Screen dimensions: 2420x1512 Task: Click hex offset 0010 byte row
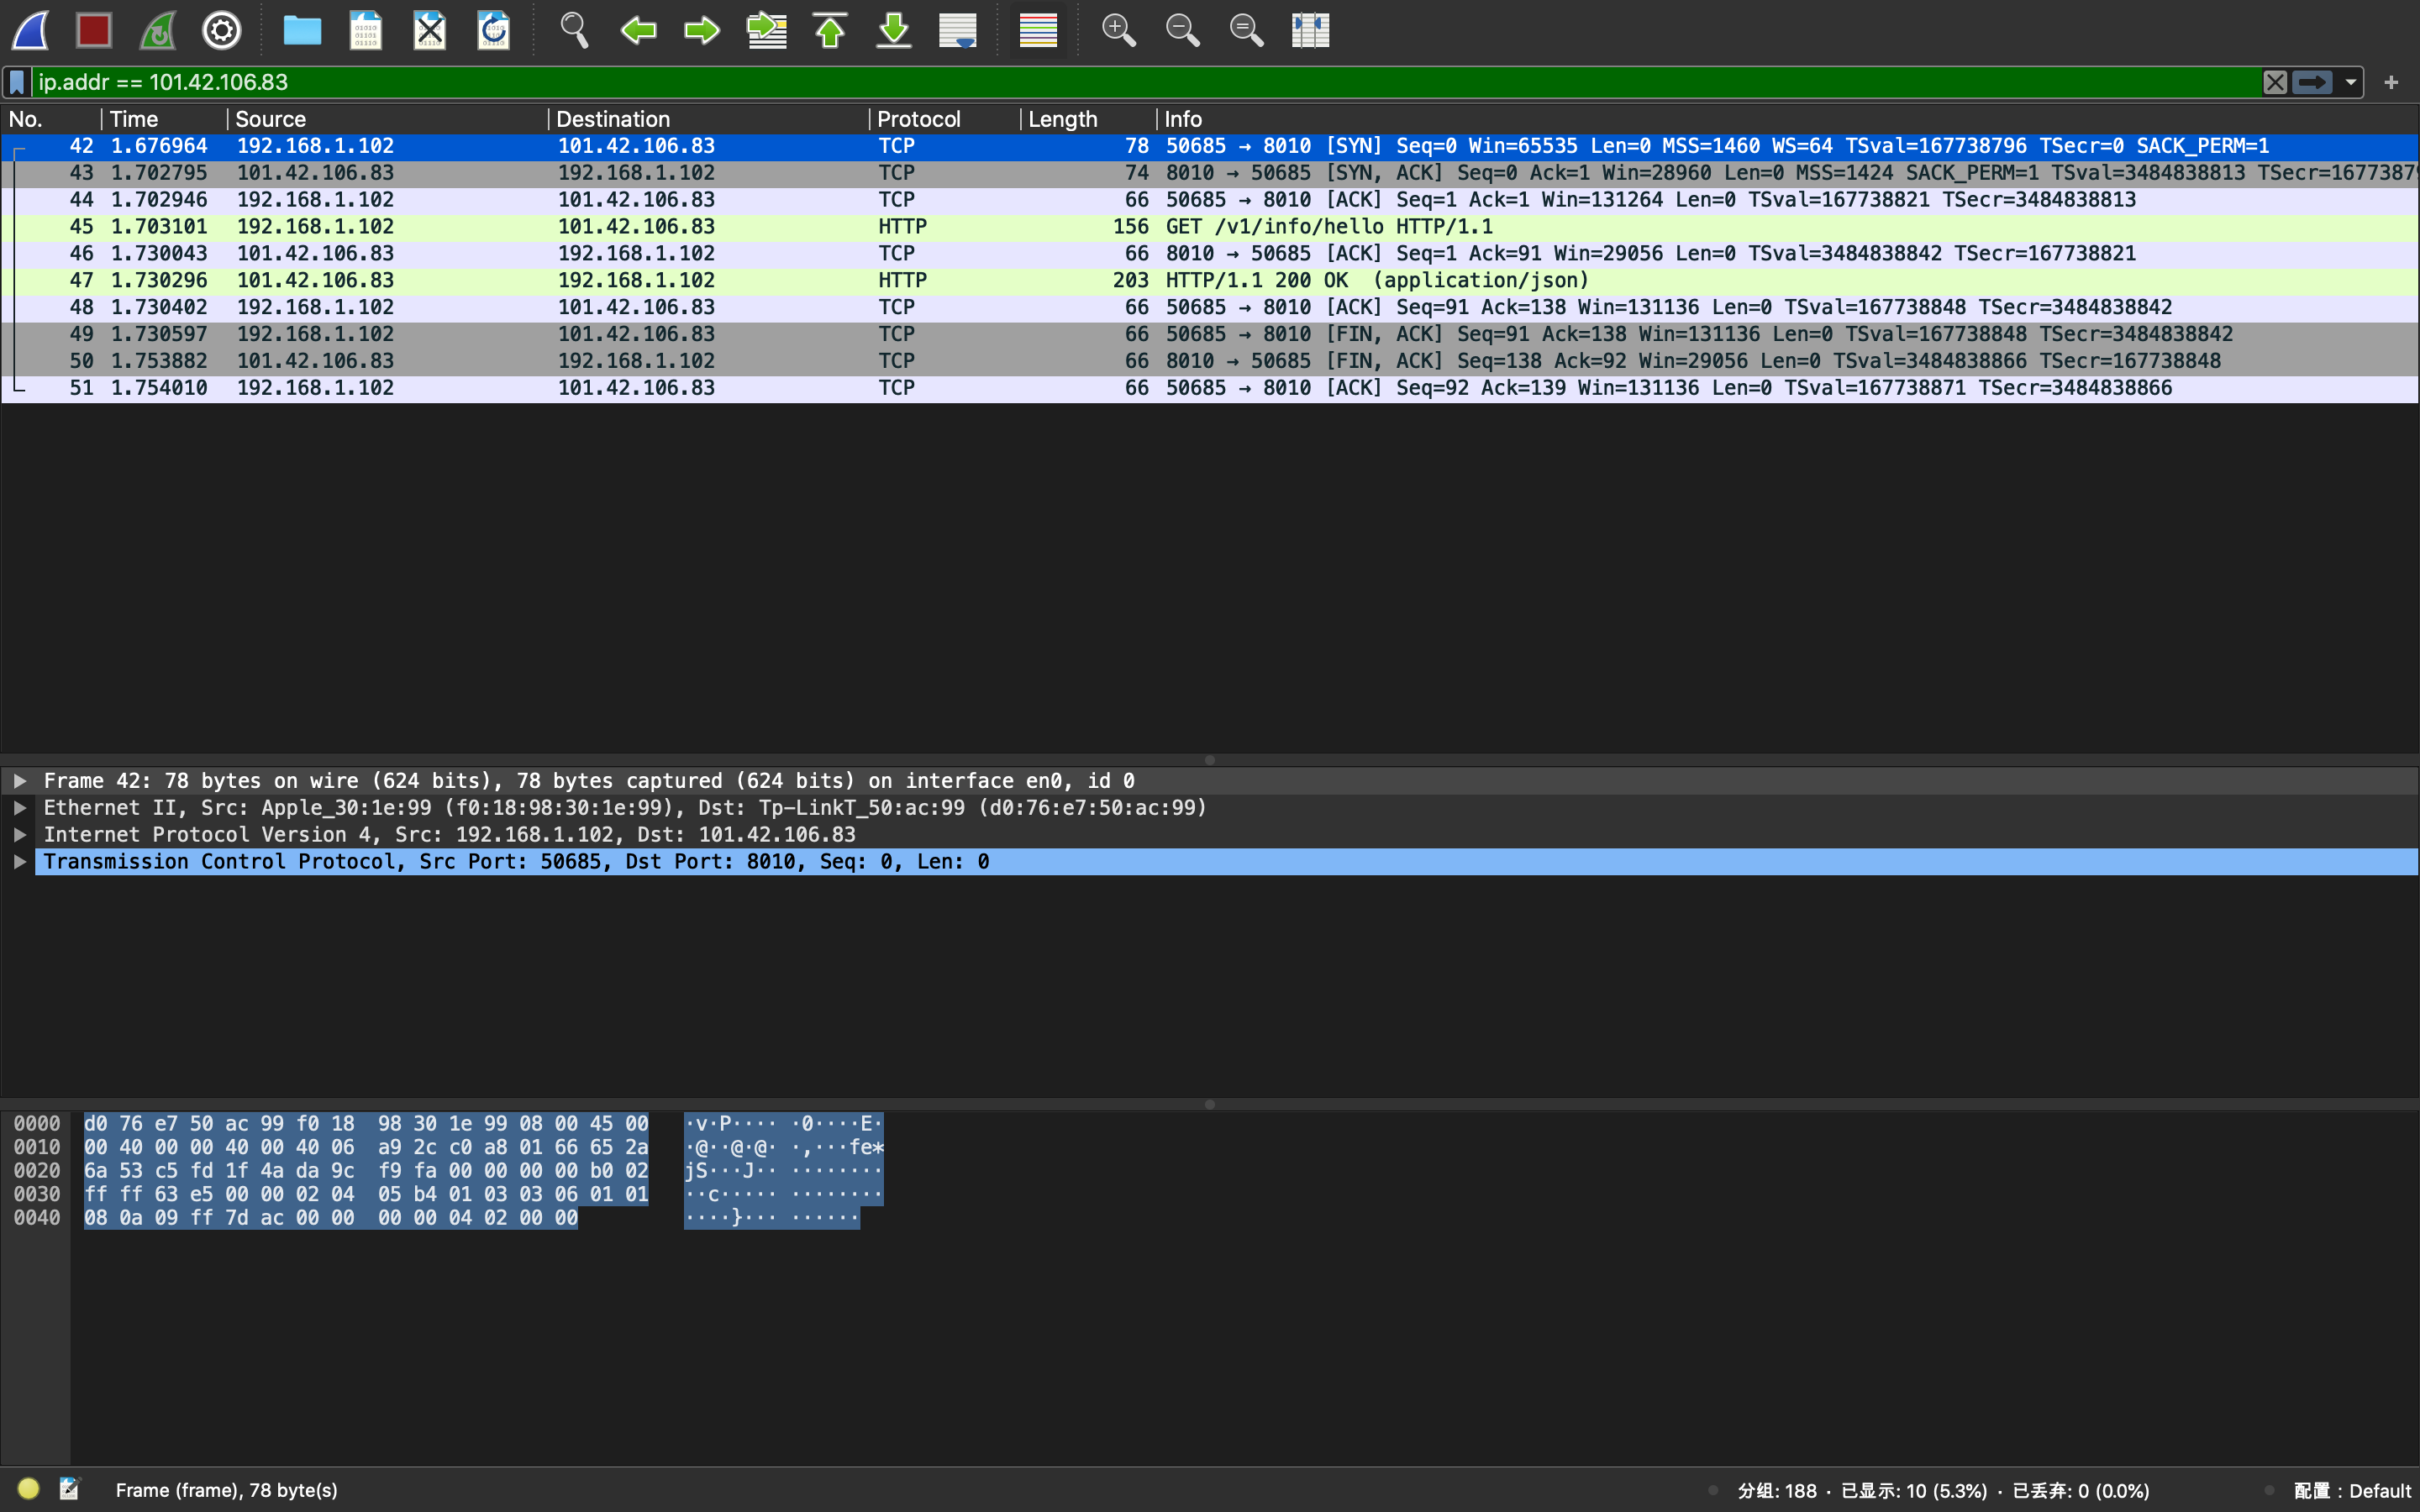pyautogui.click(x=366, y=1148)
